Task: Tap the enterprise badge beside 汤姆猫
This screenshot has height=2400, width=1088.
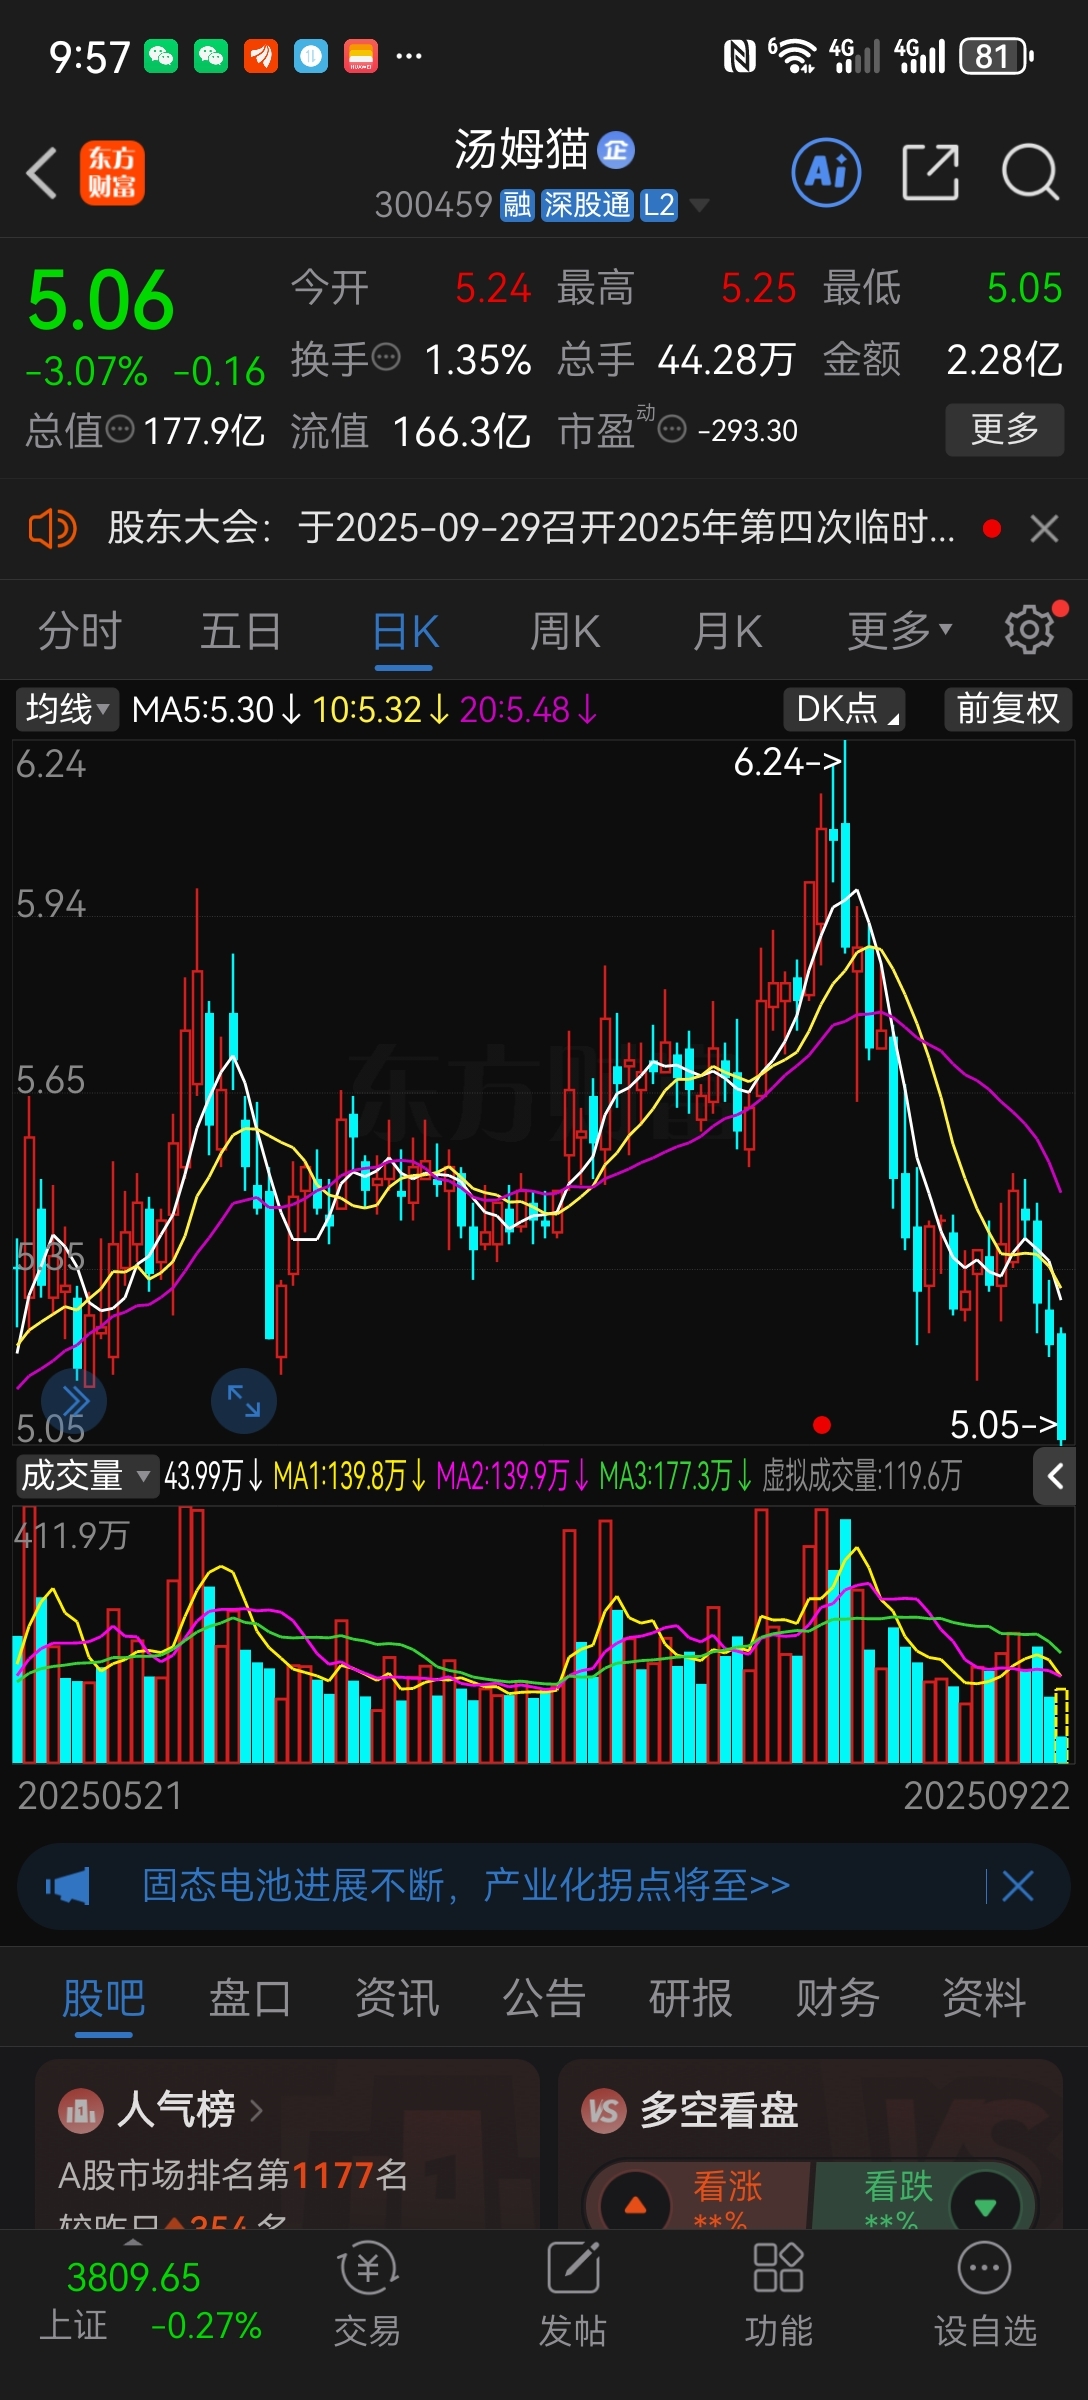Action: point(616,150)
